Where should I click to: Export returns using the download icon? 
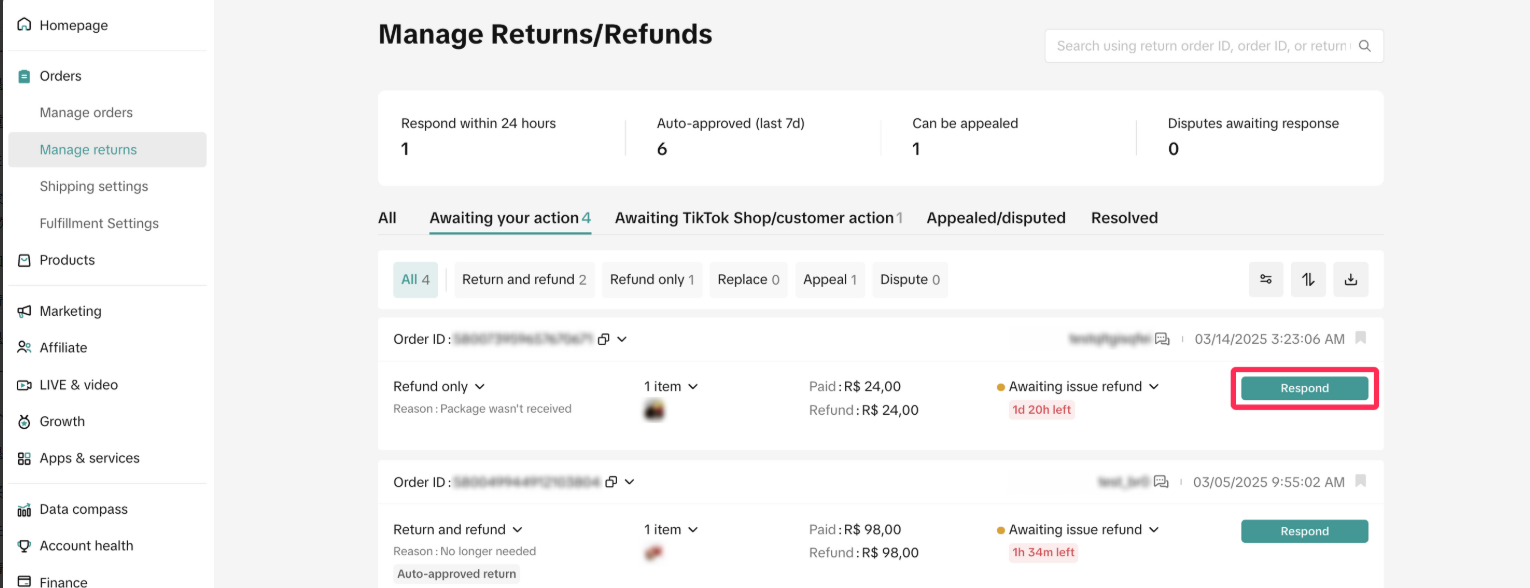(1350, 279)
